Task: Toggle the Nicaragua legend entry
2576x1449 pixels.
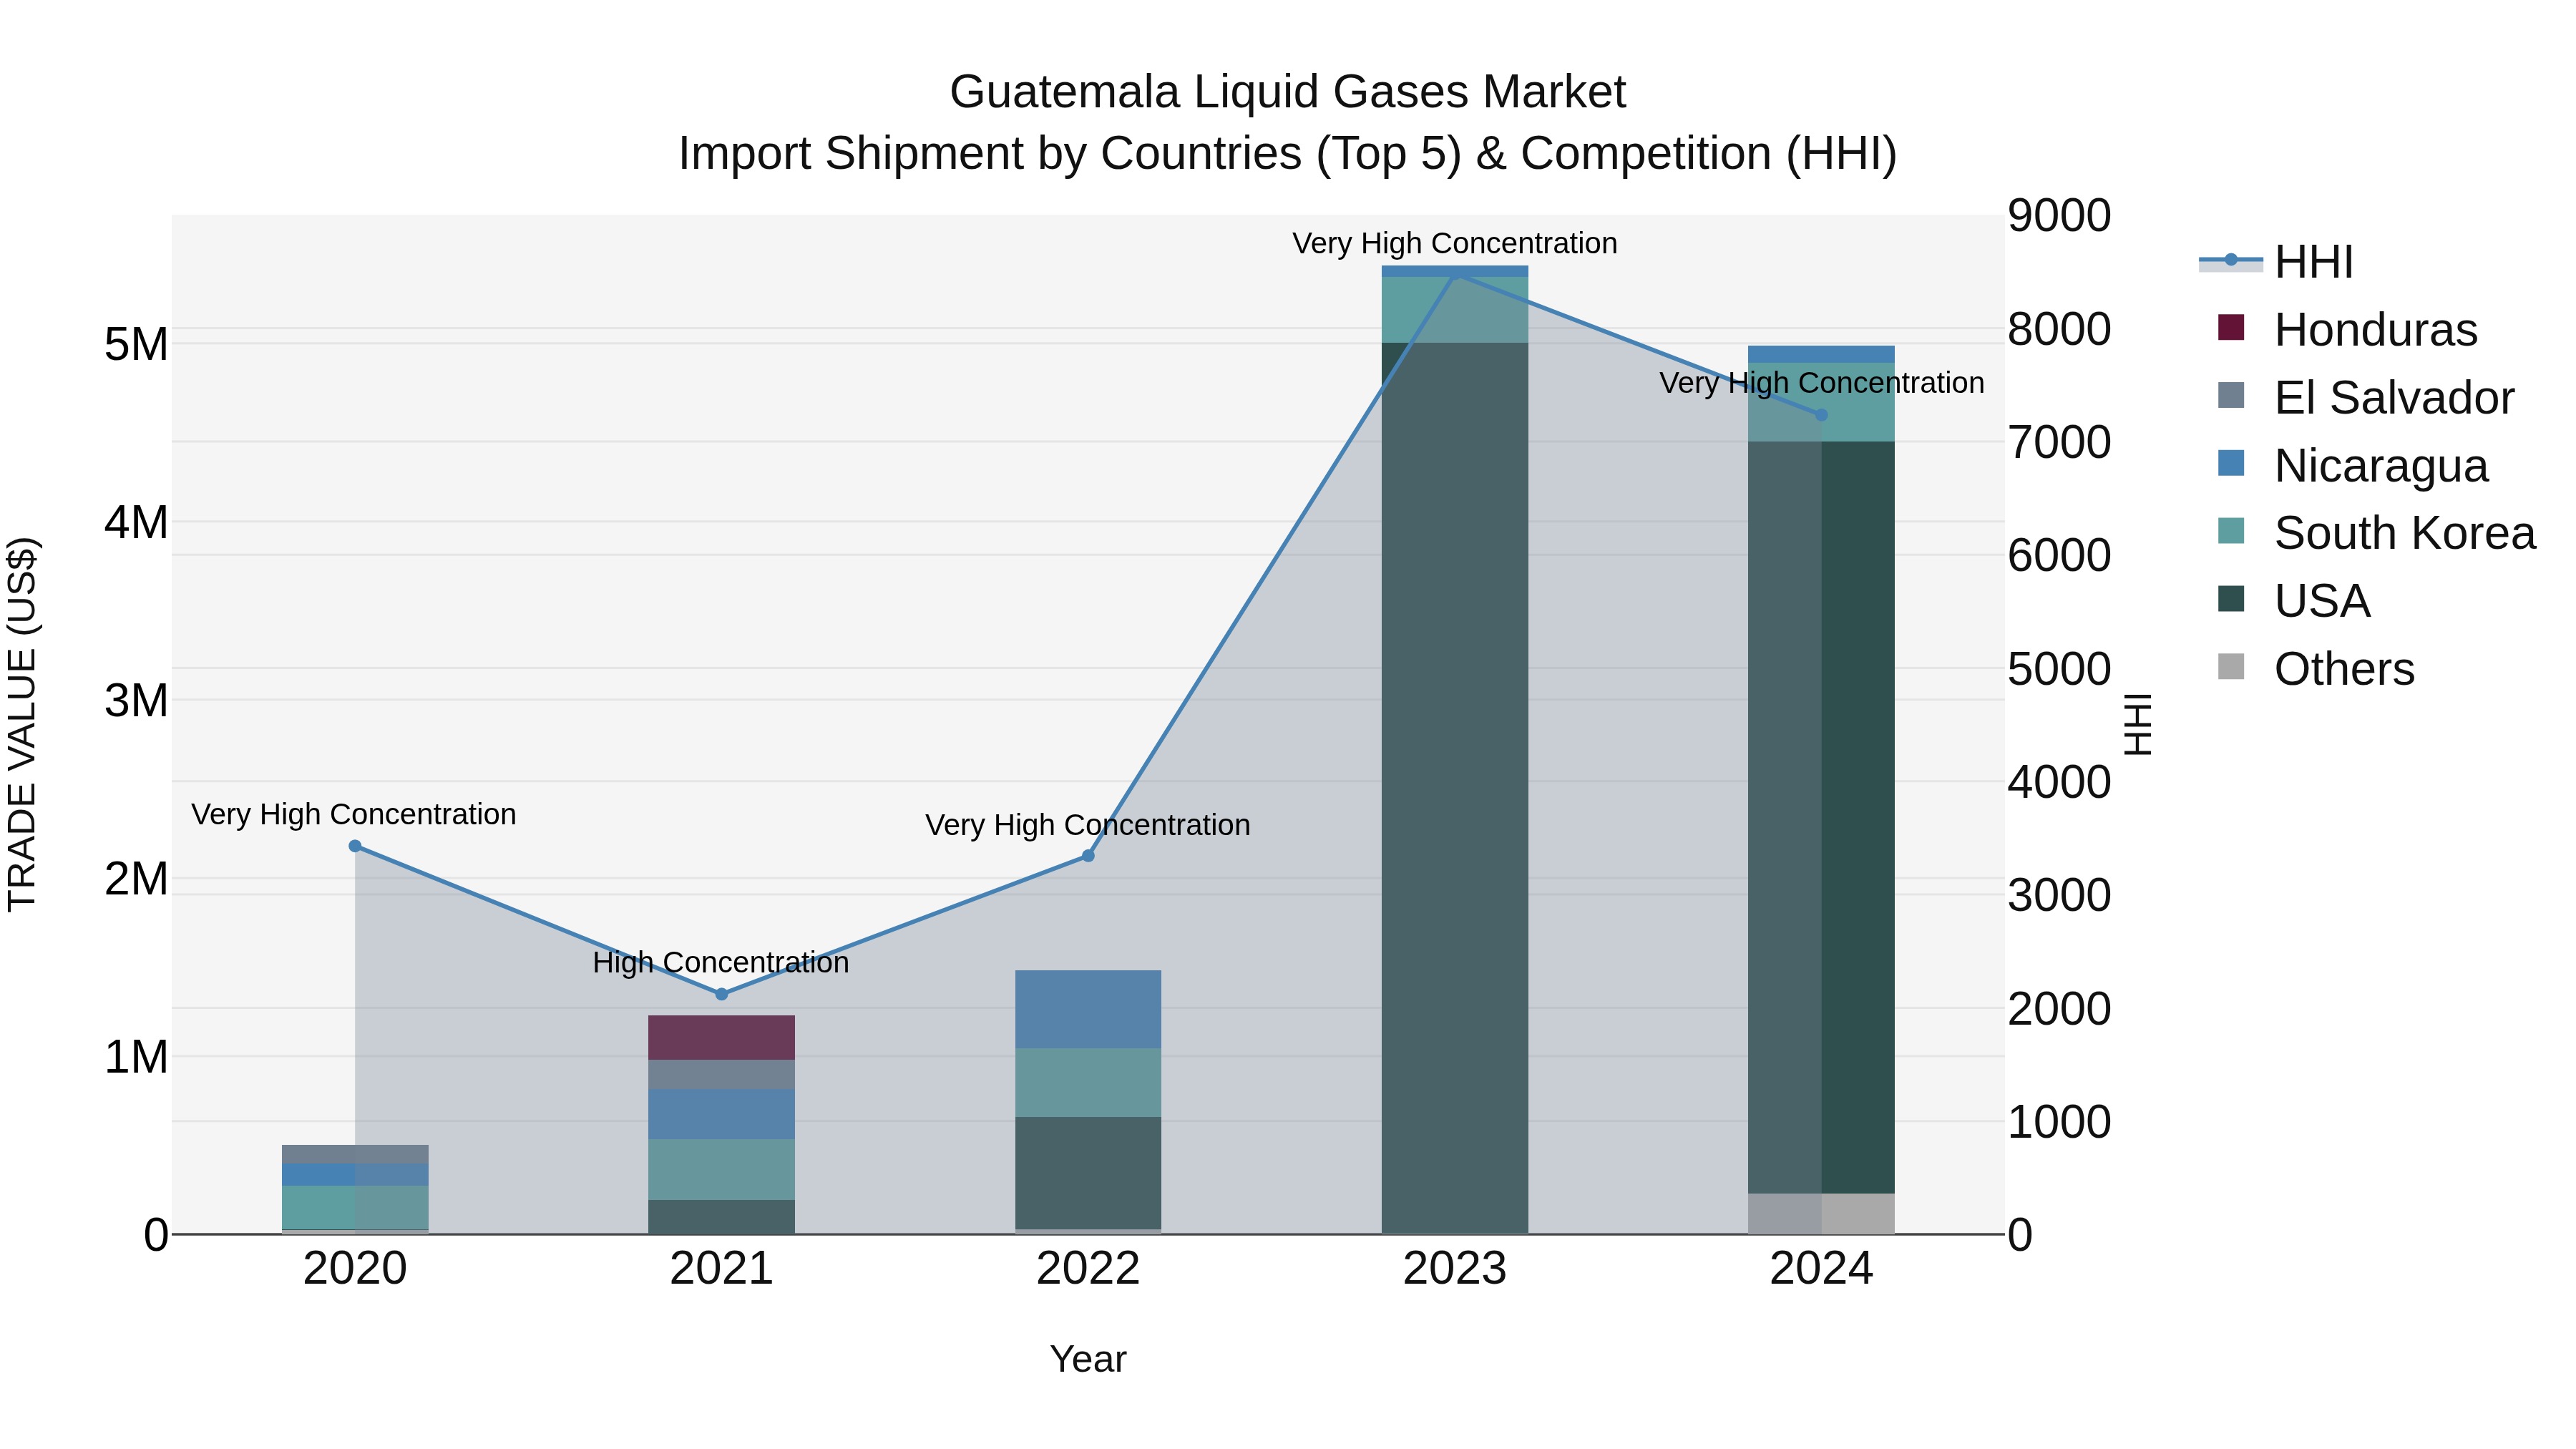Action: coord(2352,466)
